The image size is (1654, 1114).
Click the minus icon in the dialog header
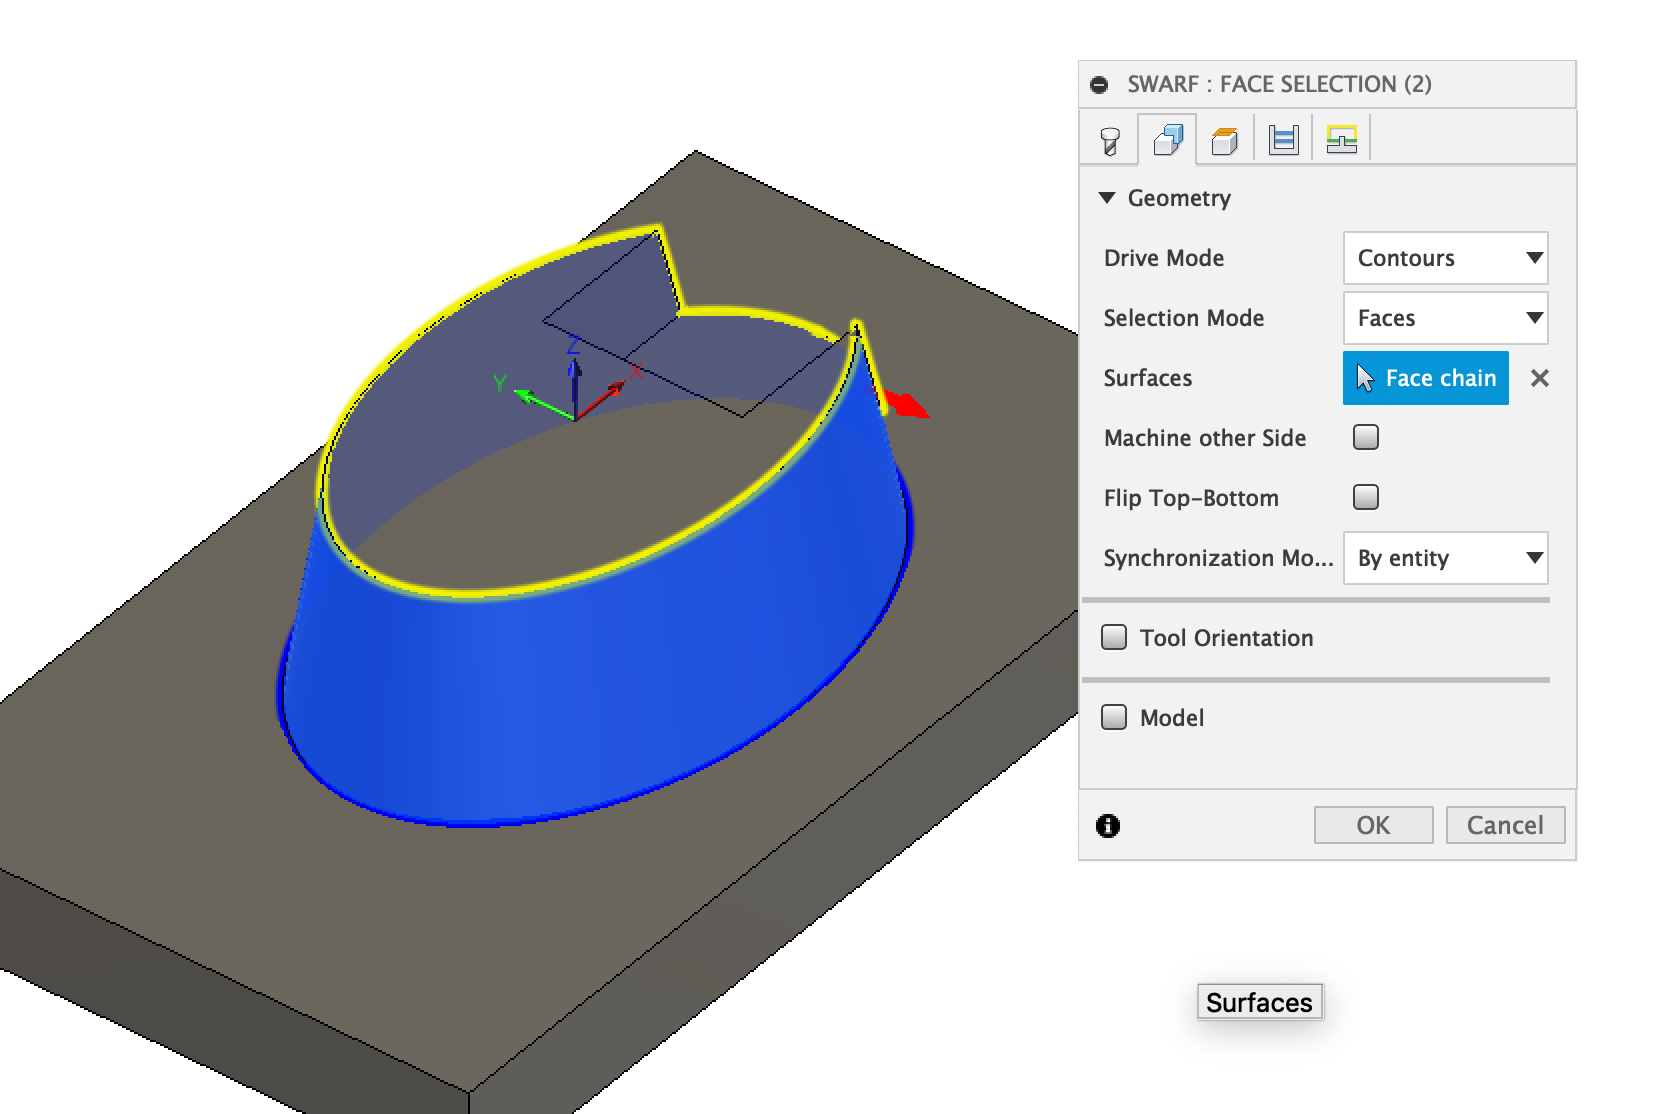1100,85
